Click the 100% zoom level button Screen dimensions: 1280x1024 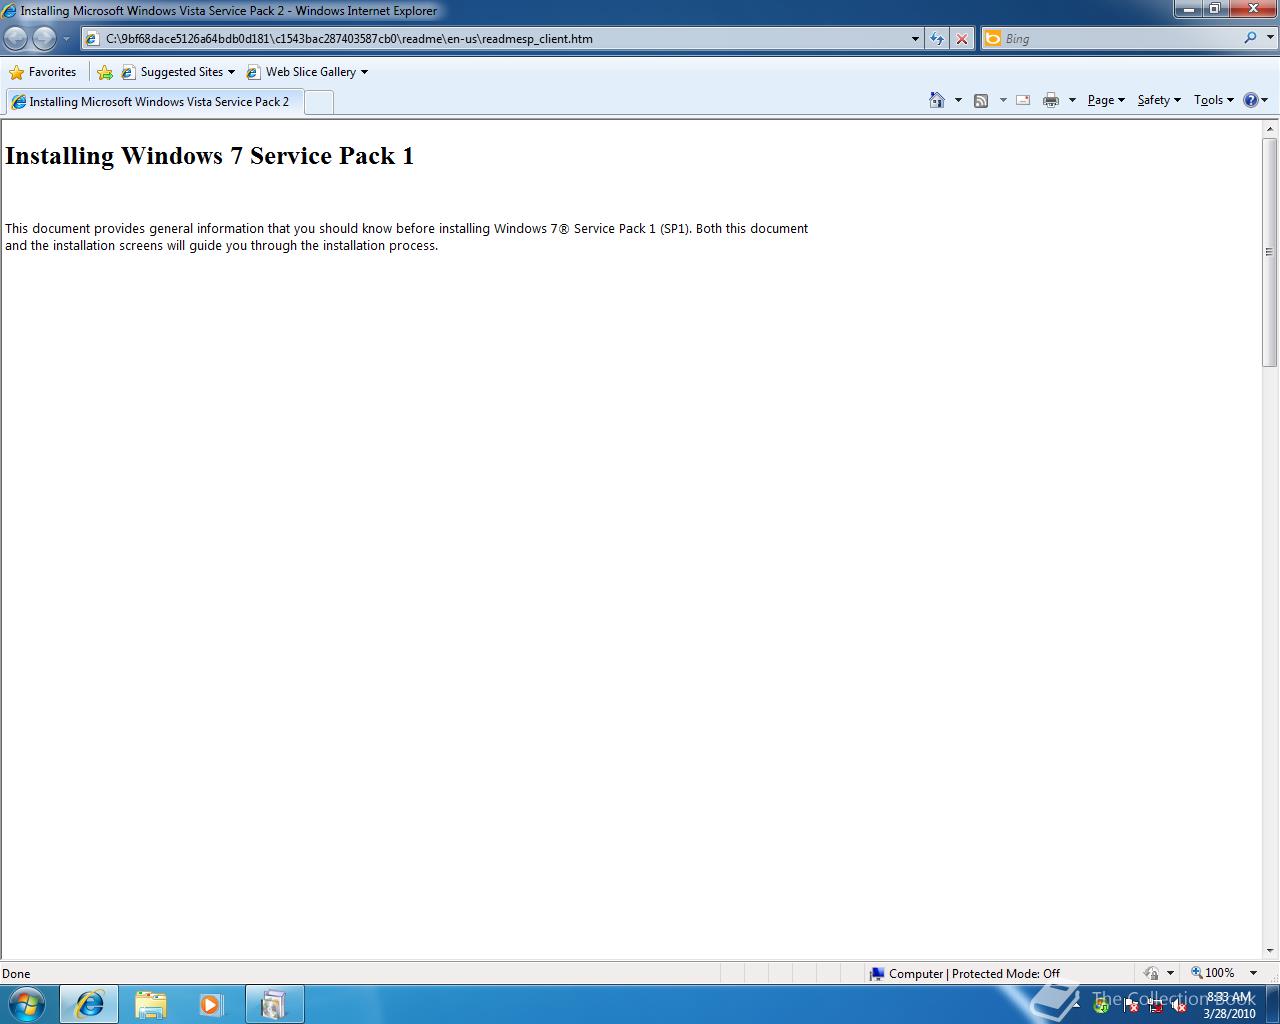pyautogui.click(x=1212, y=973)
